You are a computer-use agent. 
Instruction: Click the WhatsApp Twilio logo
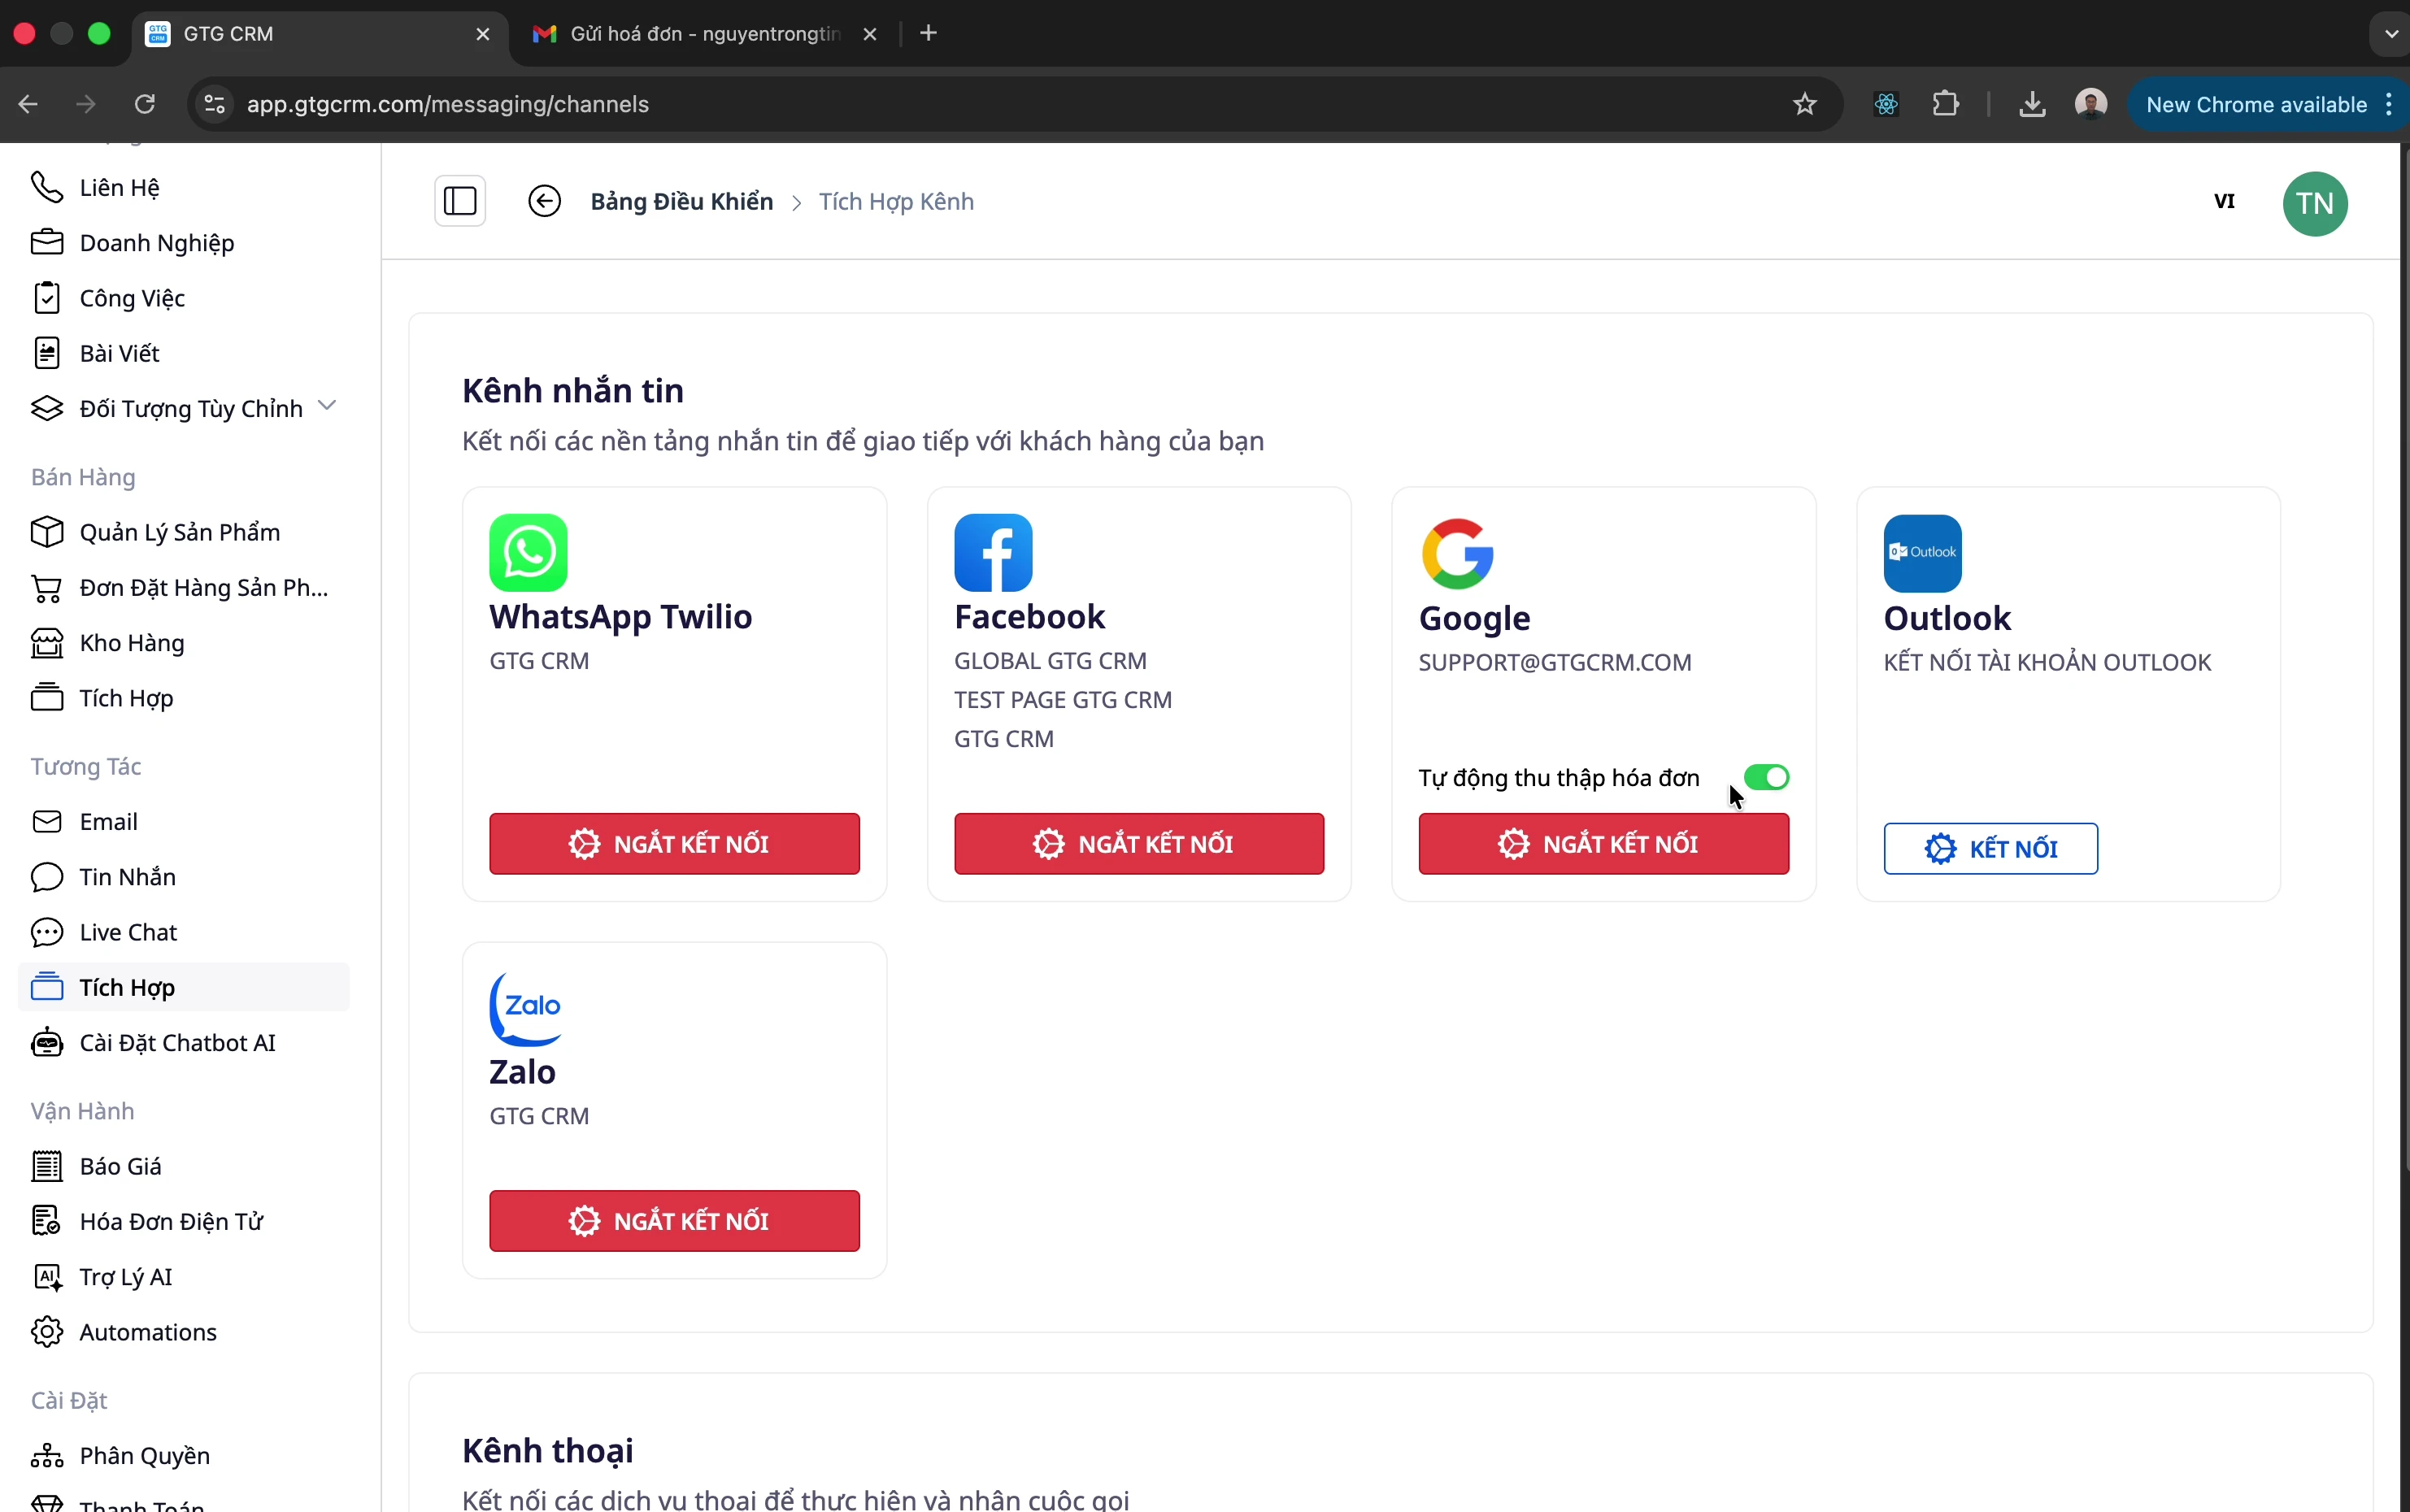pos(528,552)
